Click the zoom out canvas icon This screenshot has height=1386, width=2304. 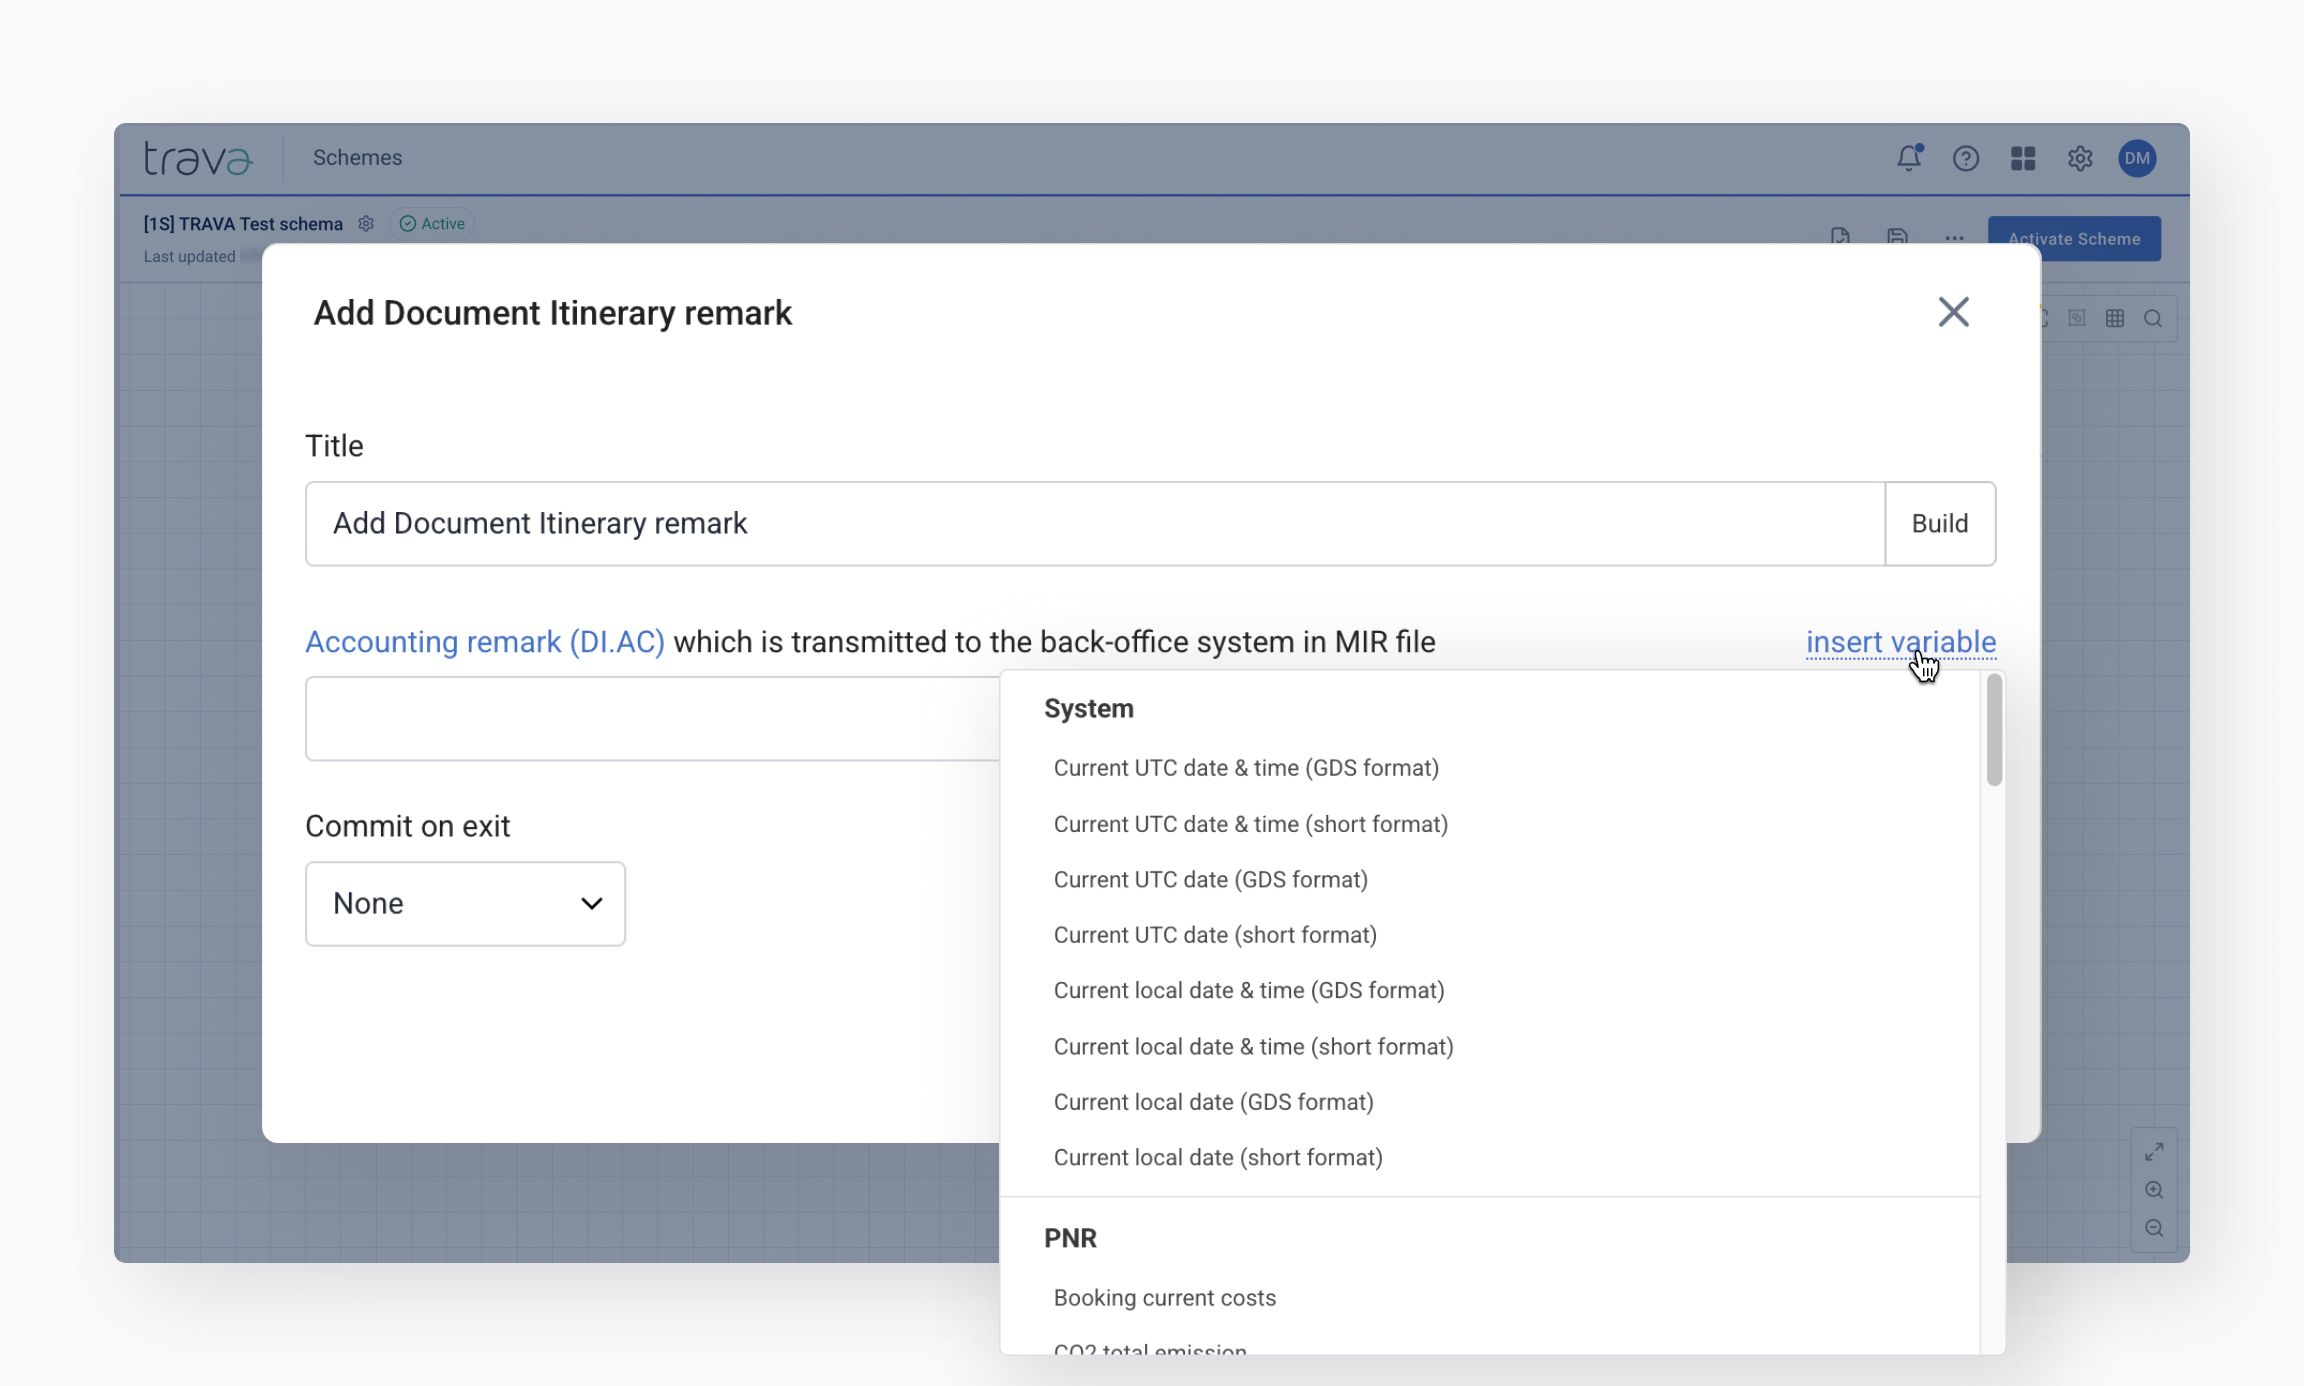[2154, 1228]
